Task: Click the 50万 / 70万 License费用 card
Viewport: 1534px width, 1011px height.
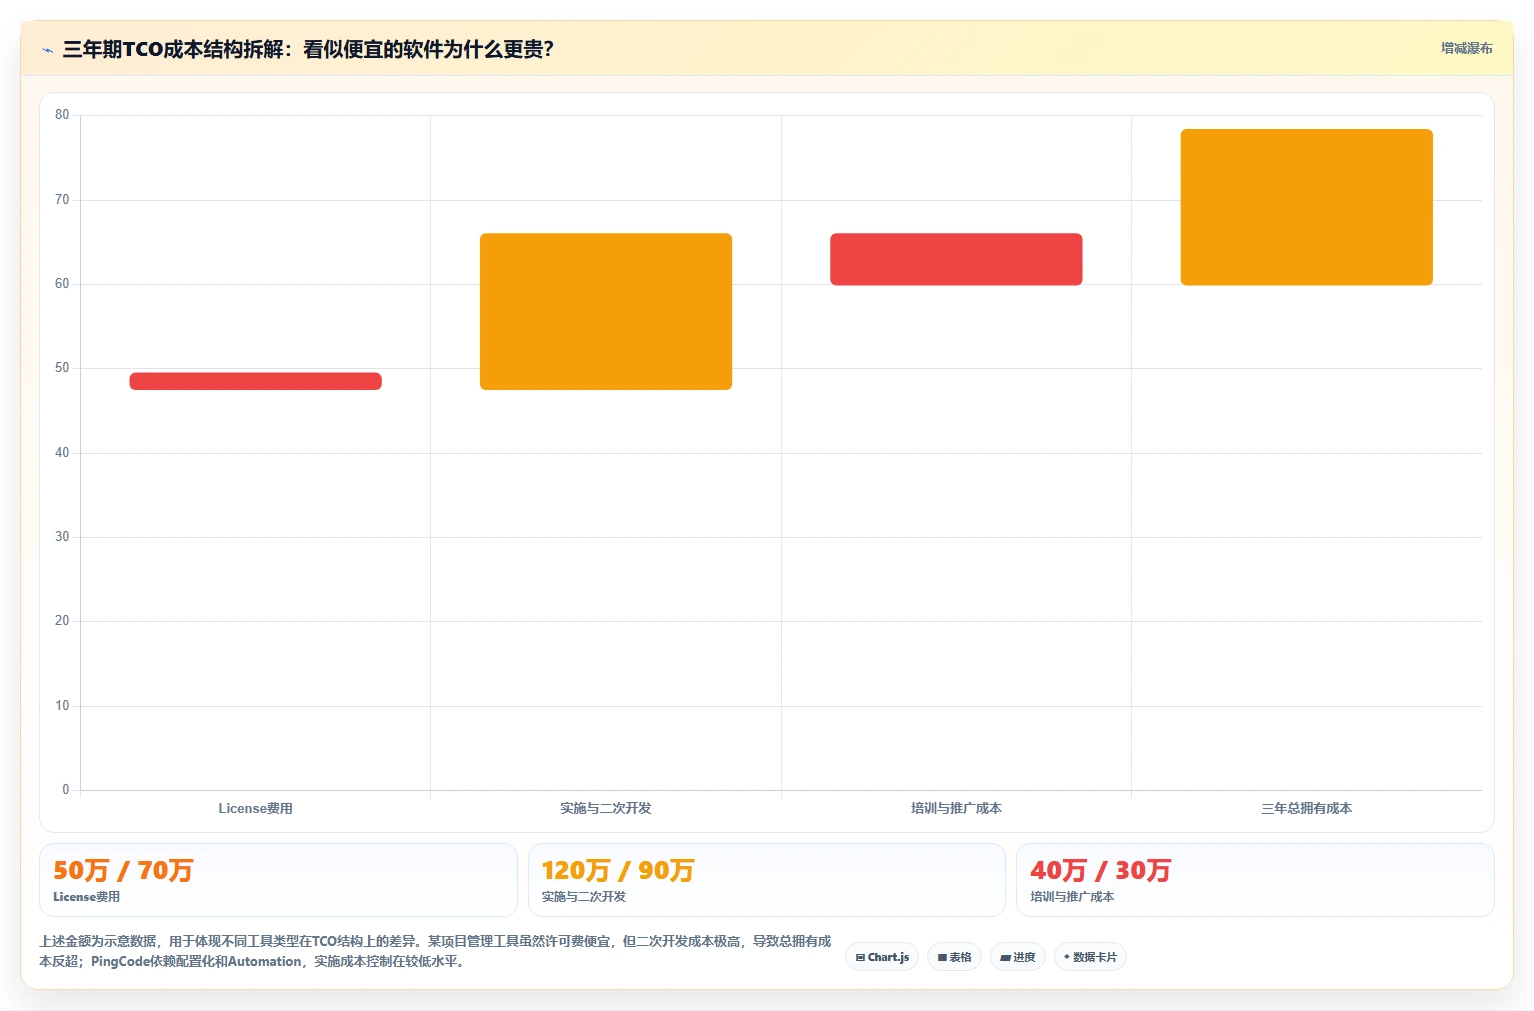Action: (x=278, y=880)
